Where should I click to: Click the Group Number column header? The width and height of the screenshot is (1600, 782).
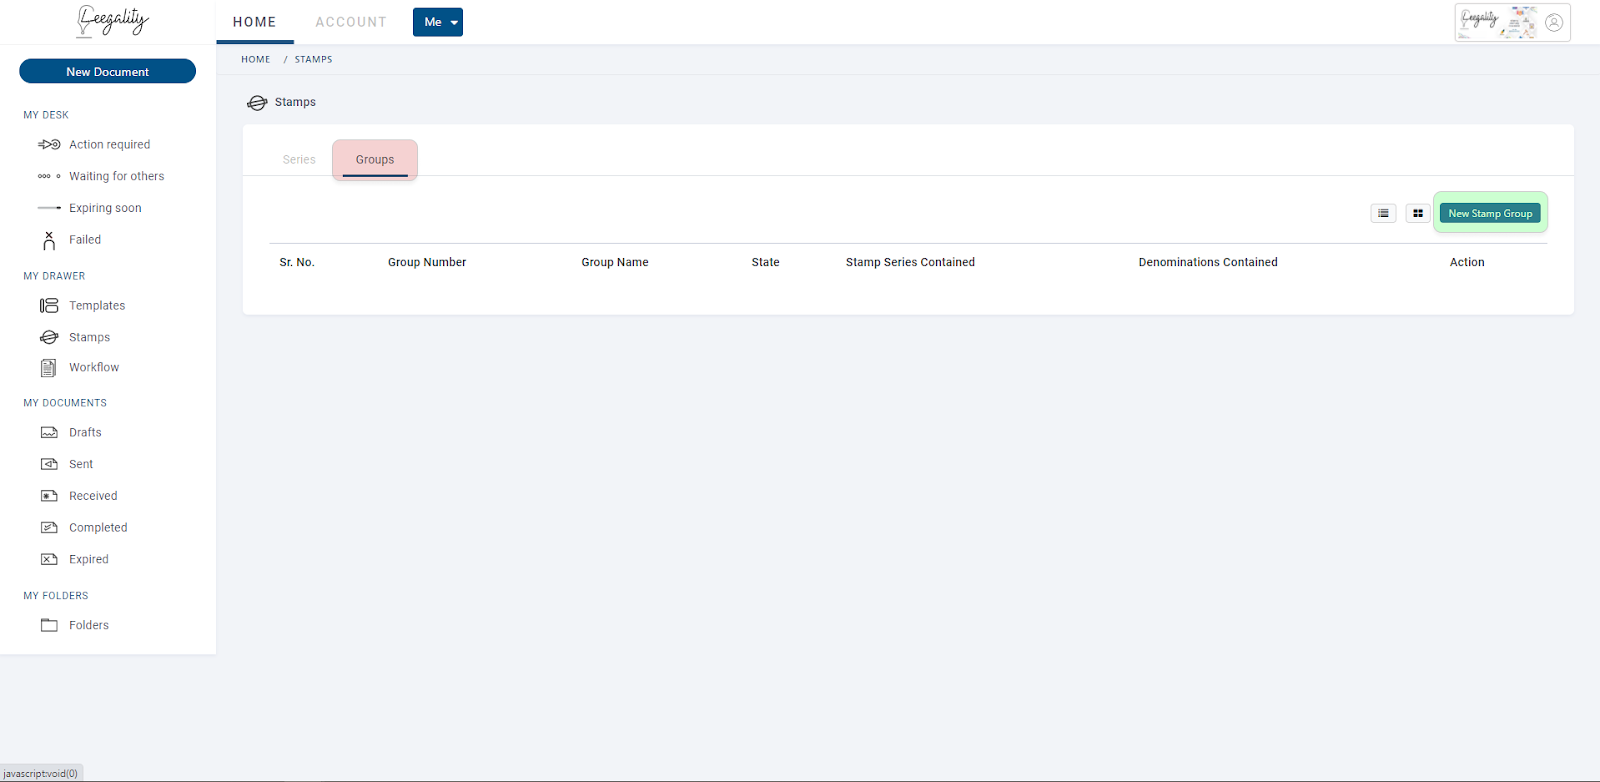[427, 262]
